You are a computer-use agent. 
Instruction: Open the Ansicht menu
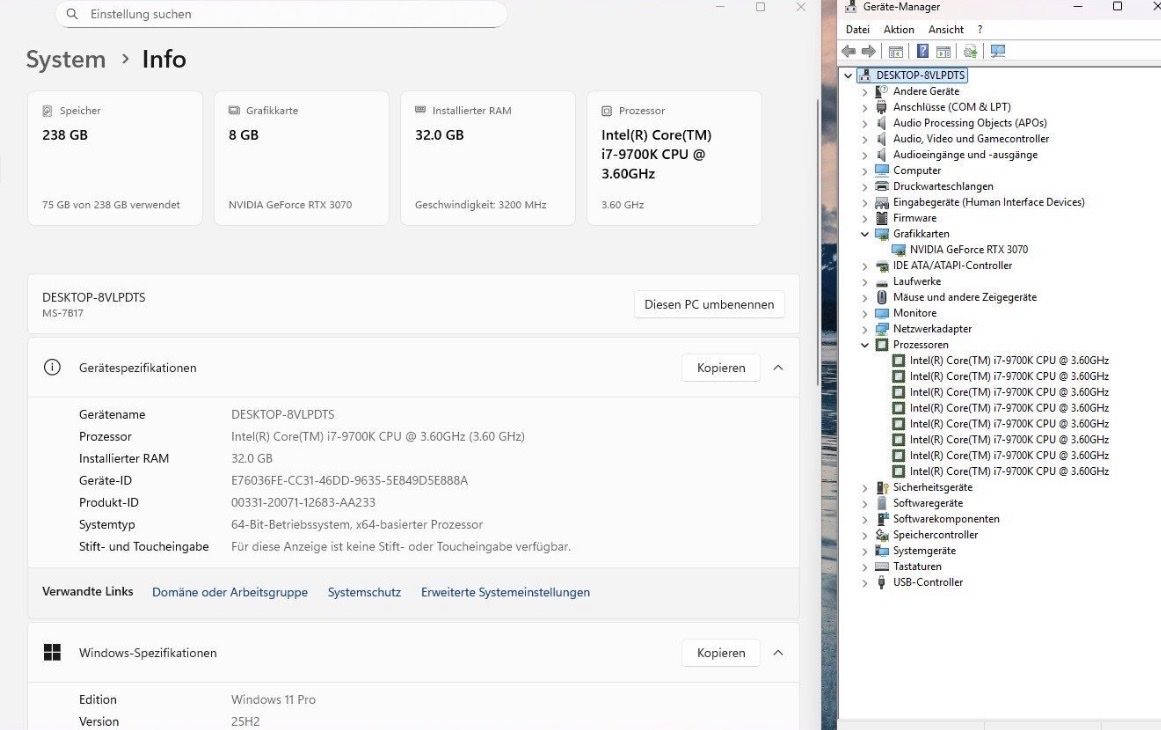tap(946, 30)
